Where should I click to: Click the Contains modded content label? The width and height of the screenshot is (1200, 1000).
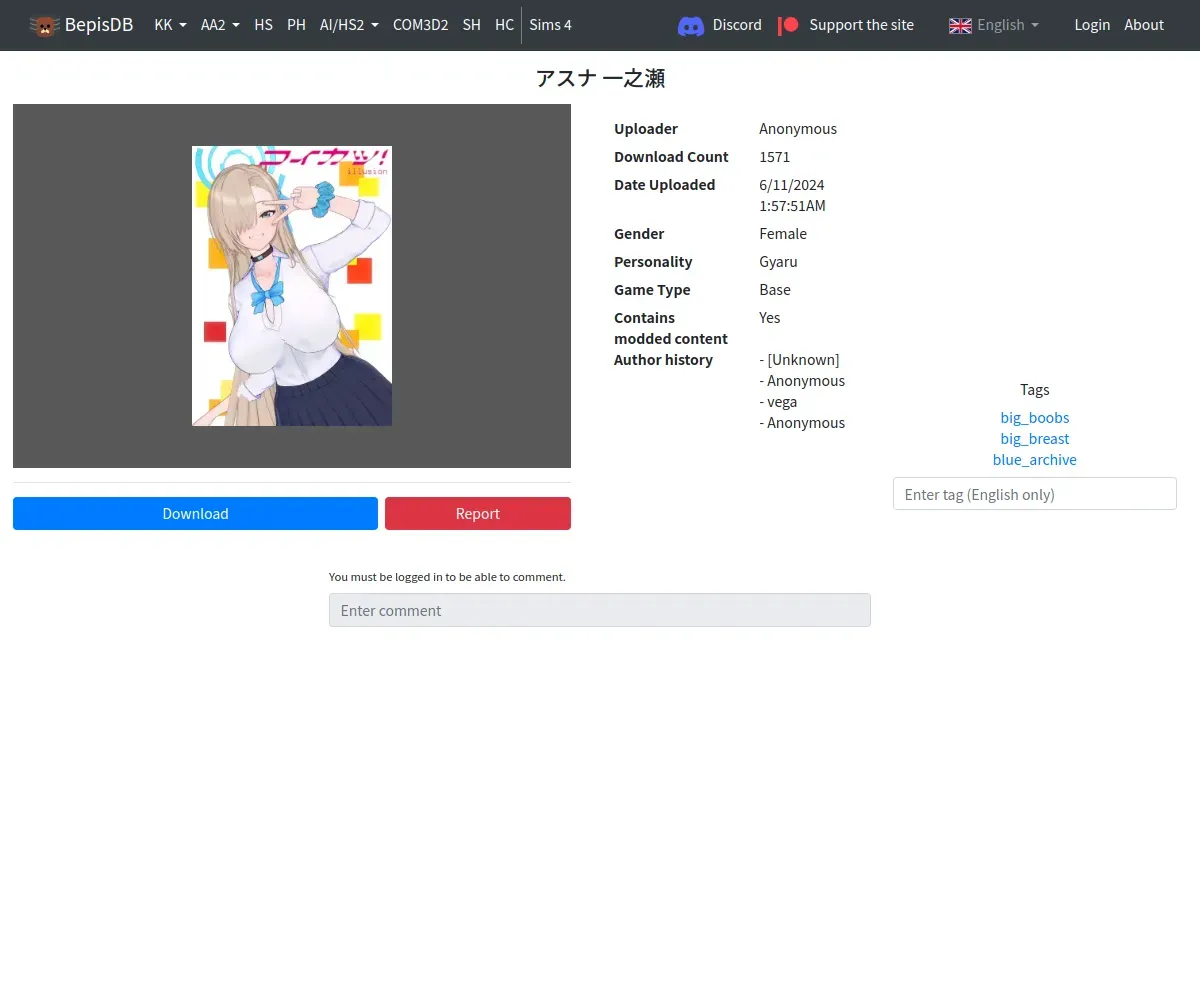[x=671, y=328]
